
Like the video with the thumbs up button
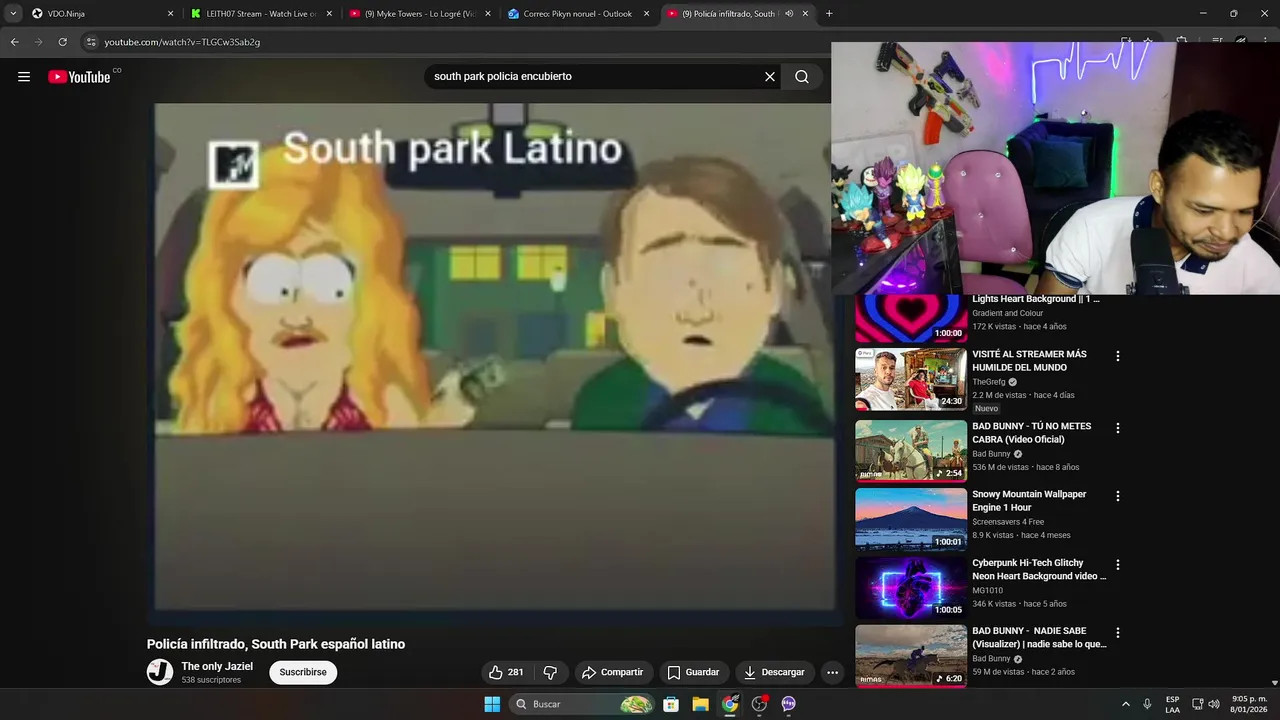tap(506, 672)
